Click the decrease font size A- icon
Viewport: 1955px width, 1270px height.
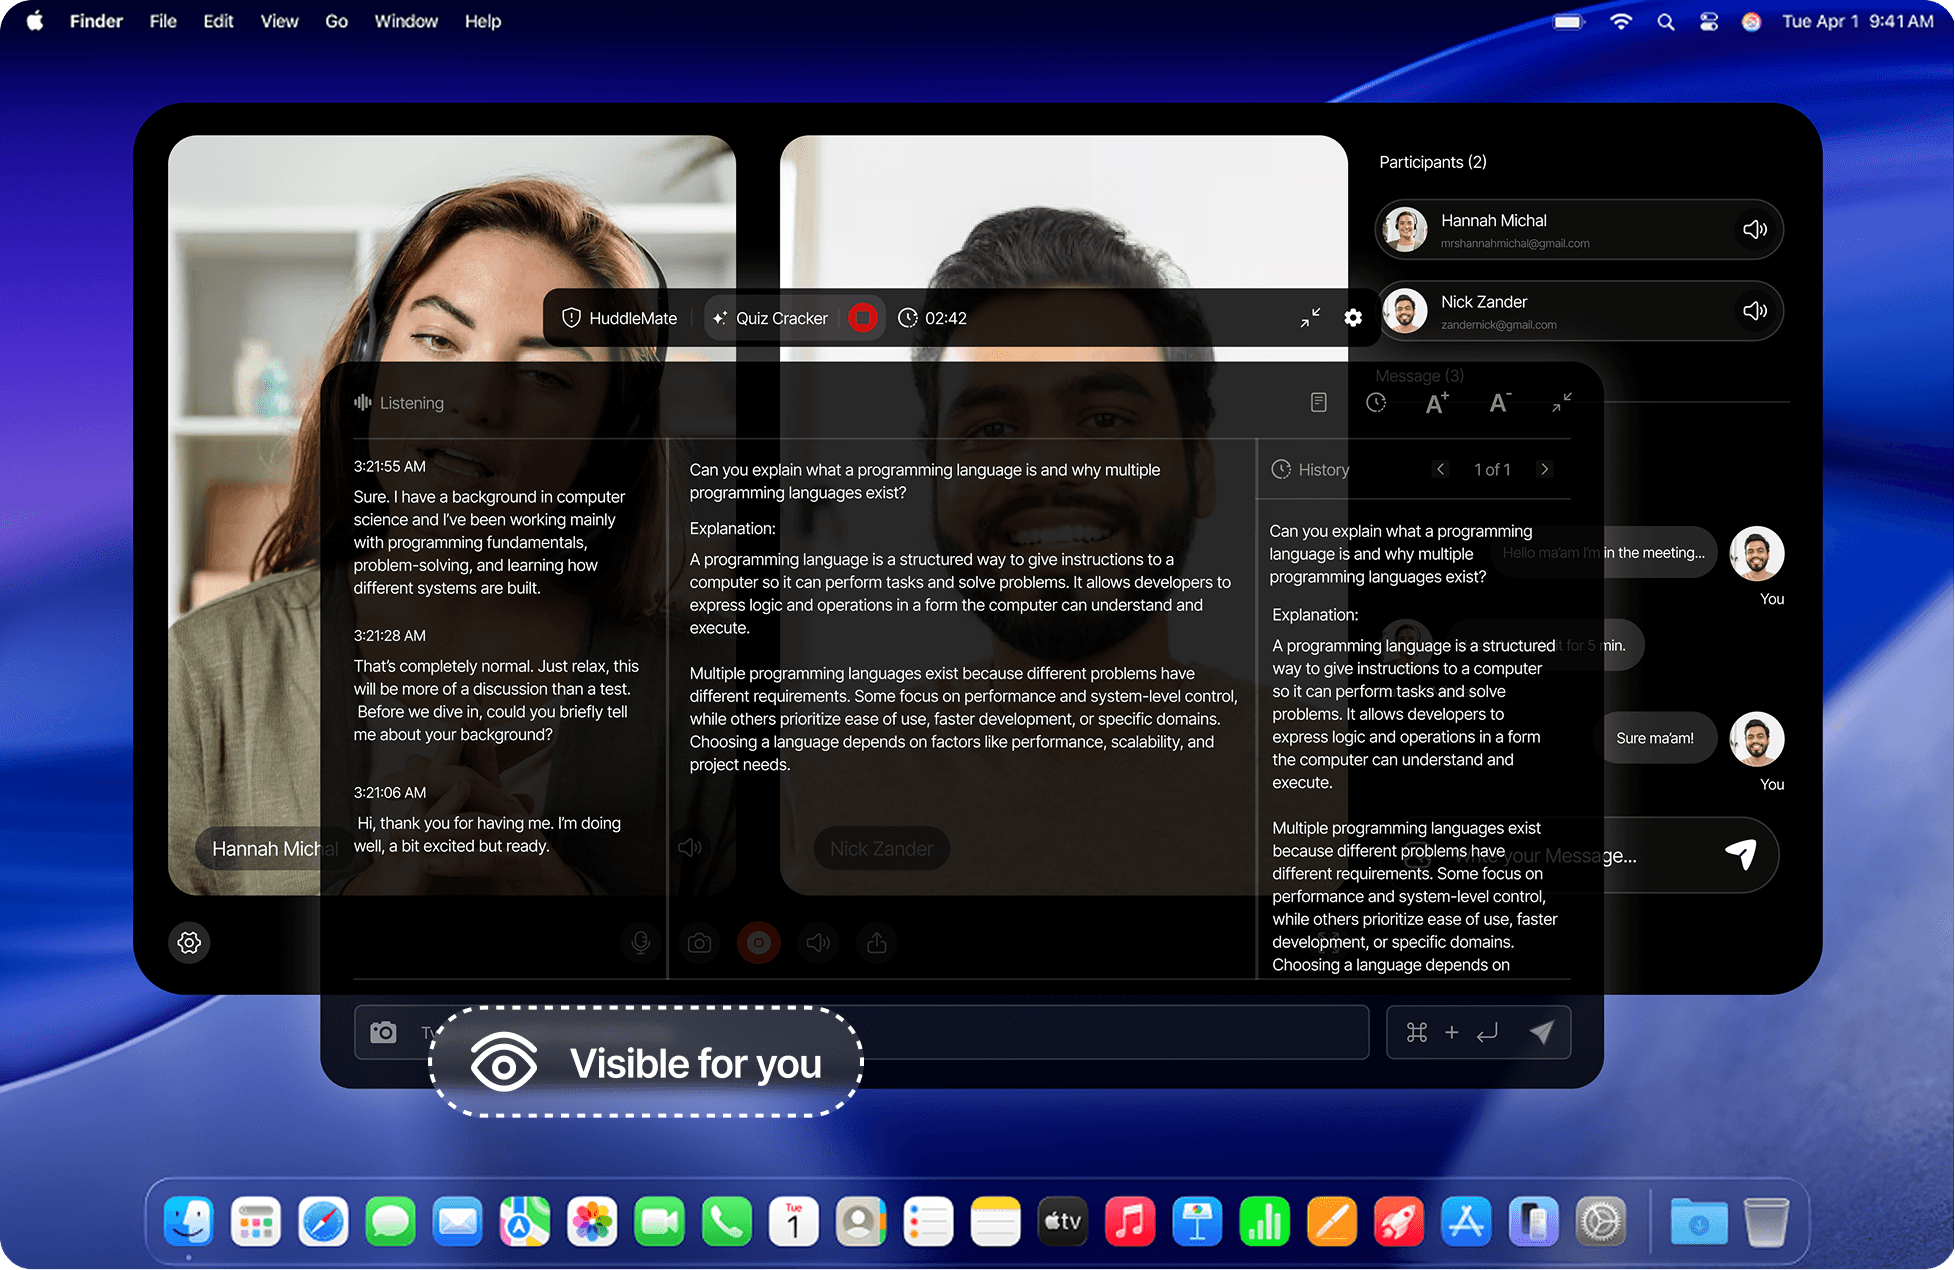pyautogui.click(x=1498, y=403)
